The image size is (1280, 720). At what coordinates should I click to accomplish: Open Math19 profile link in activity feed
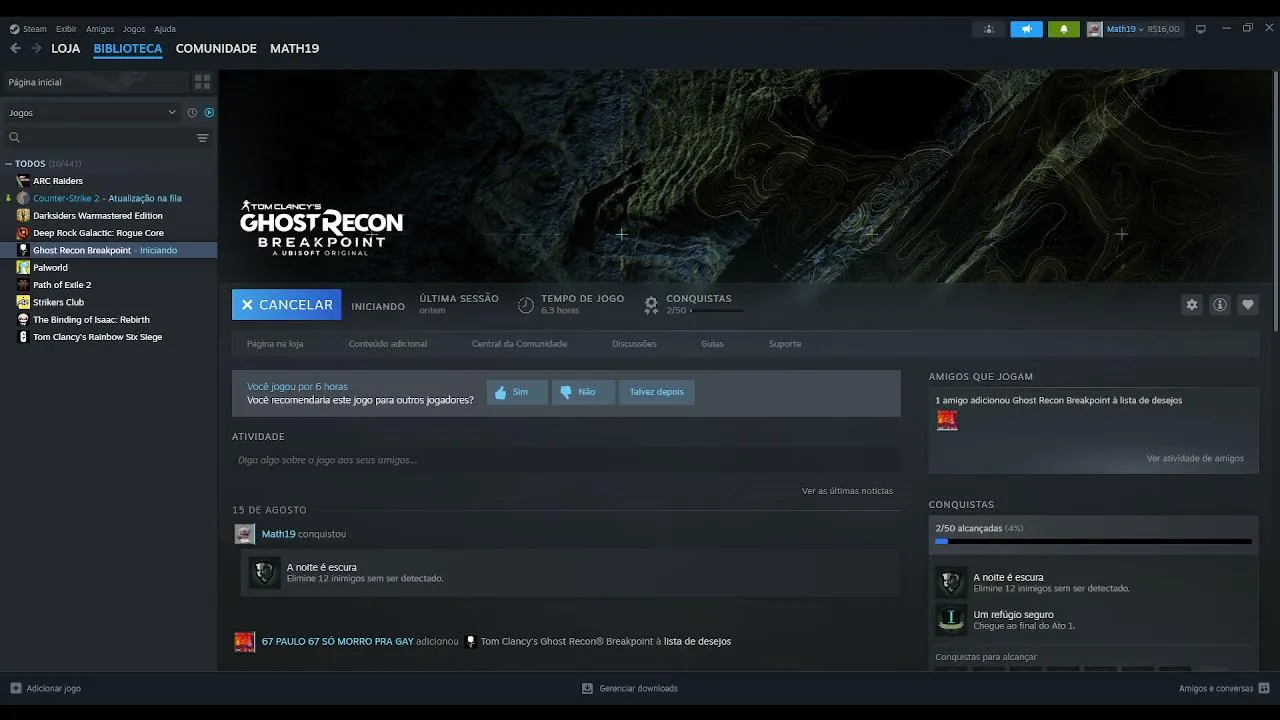(x=278, y=534)
